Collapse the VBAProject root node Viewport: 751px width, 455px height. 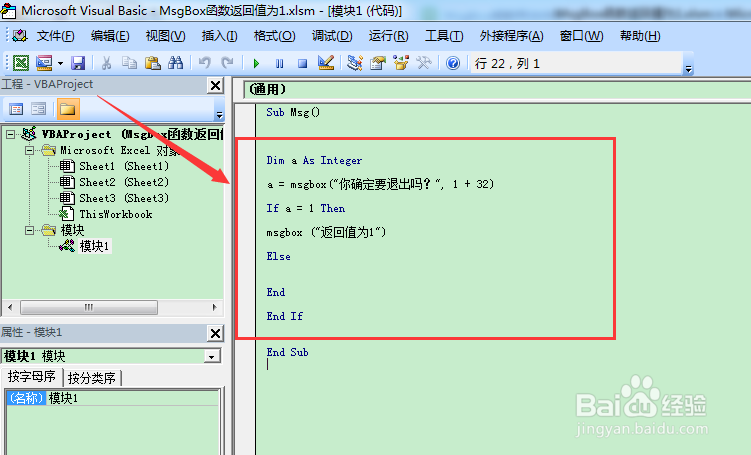[10, 135]
